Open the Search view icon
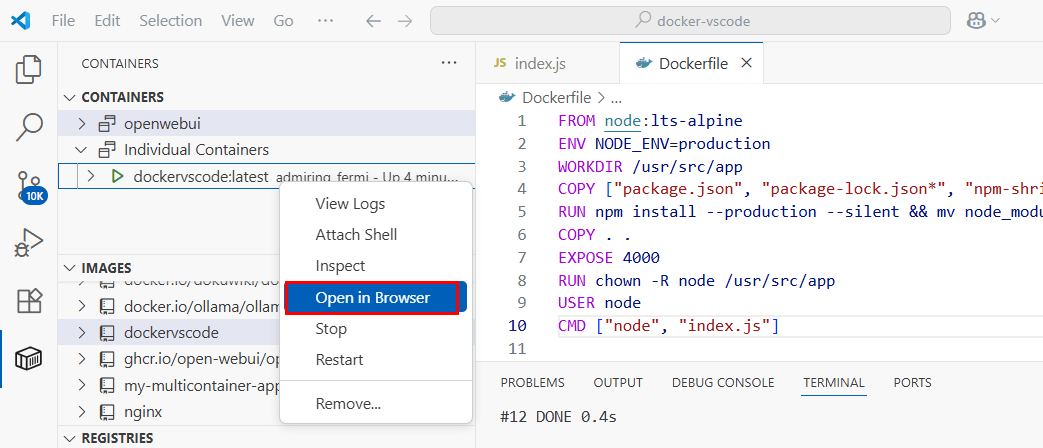 click(29, 127)
